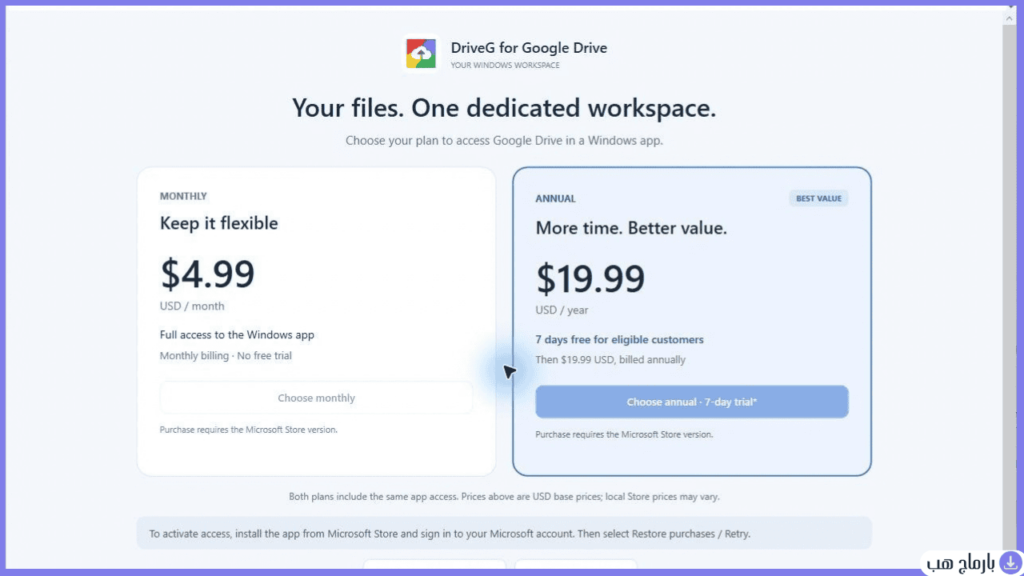Click 'Both plans include the same app access' note
The width and height of the screenshot is (1024, 576).
coord(504,497)
